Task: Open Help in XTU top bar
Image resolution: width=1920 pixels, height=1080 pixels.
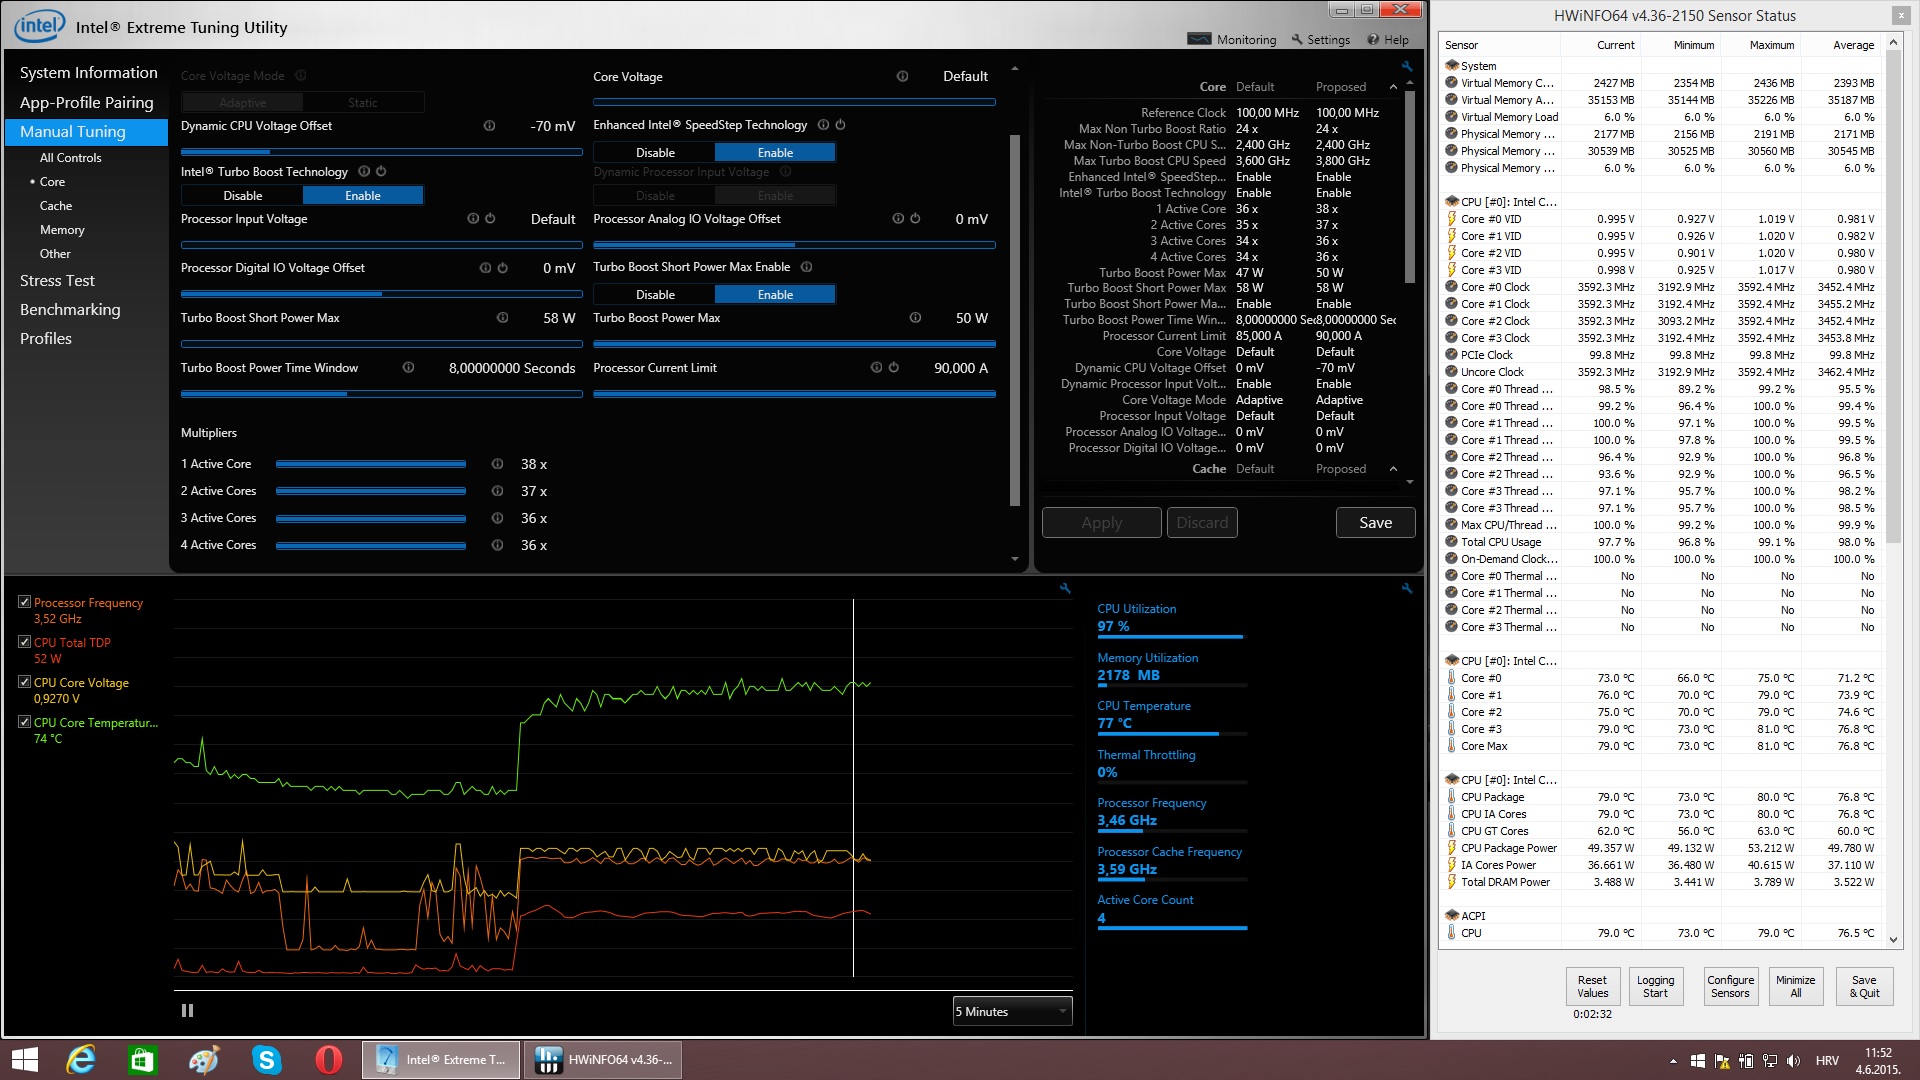Action: coord(1388,40)
